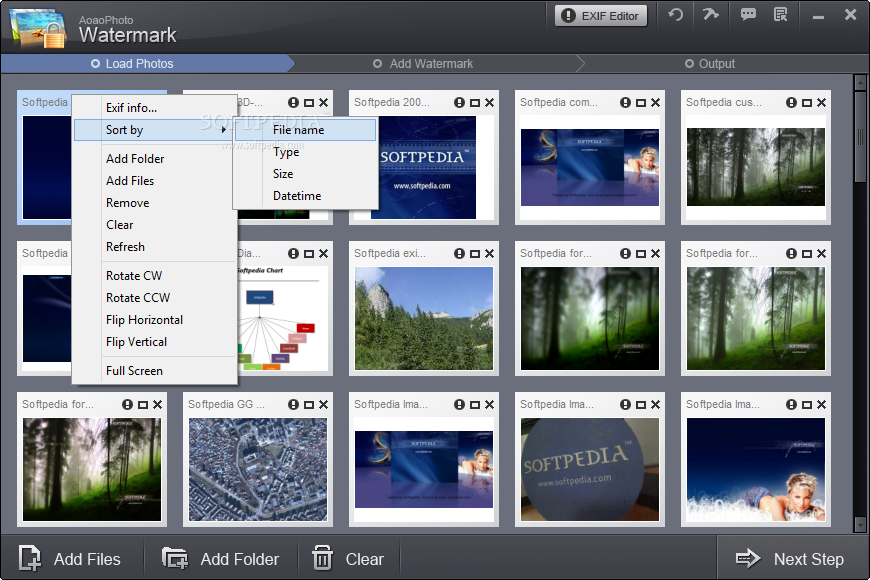The width and height of the screenshot is (870, 580).
Task: Maximize icon on Softpedia cus... card
Action: click(807, 103)
